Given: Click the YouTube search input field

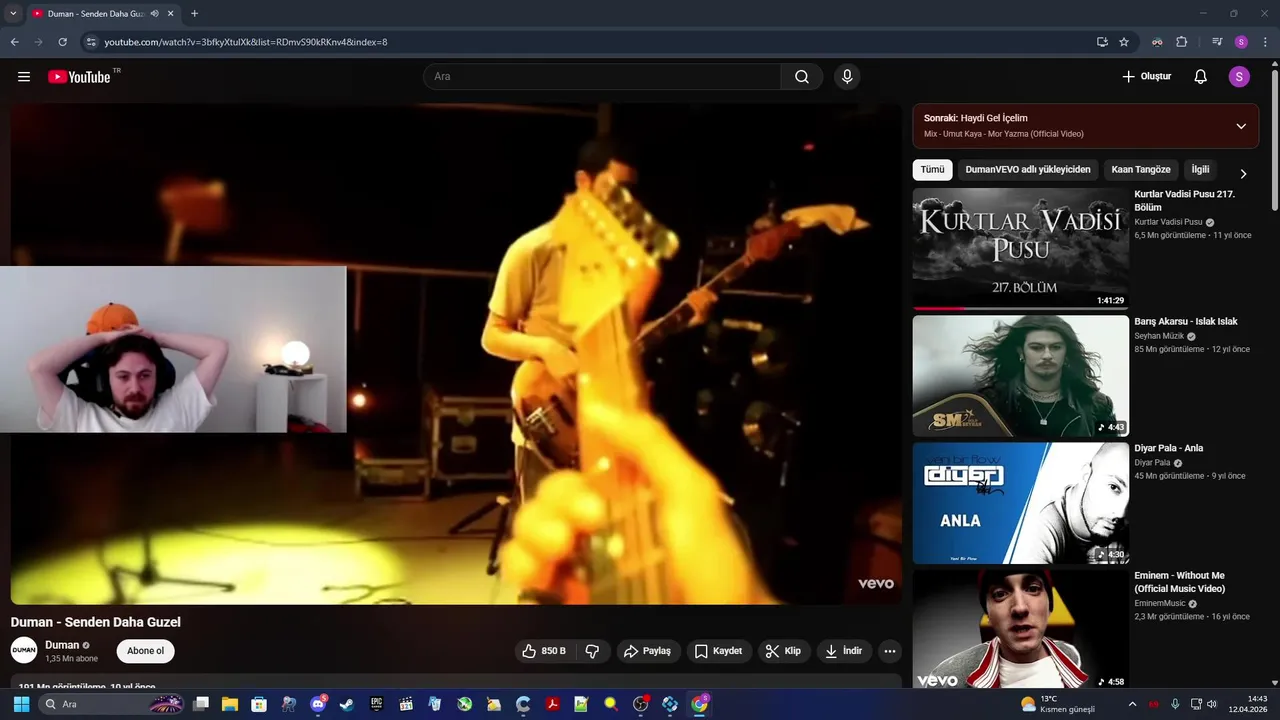Looking at the screenshot, I should point(602,77).
